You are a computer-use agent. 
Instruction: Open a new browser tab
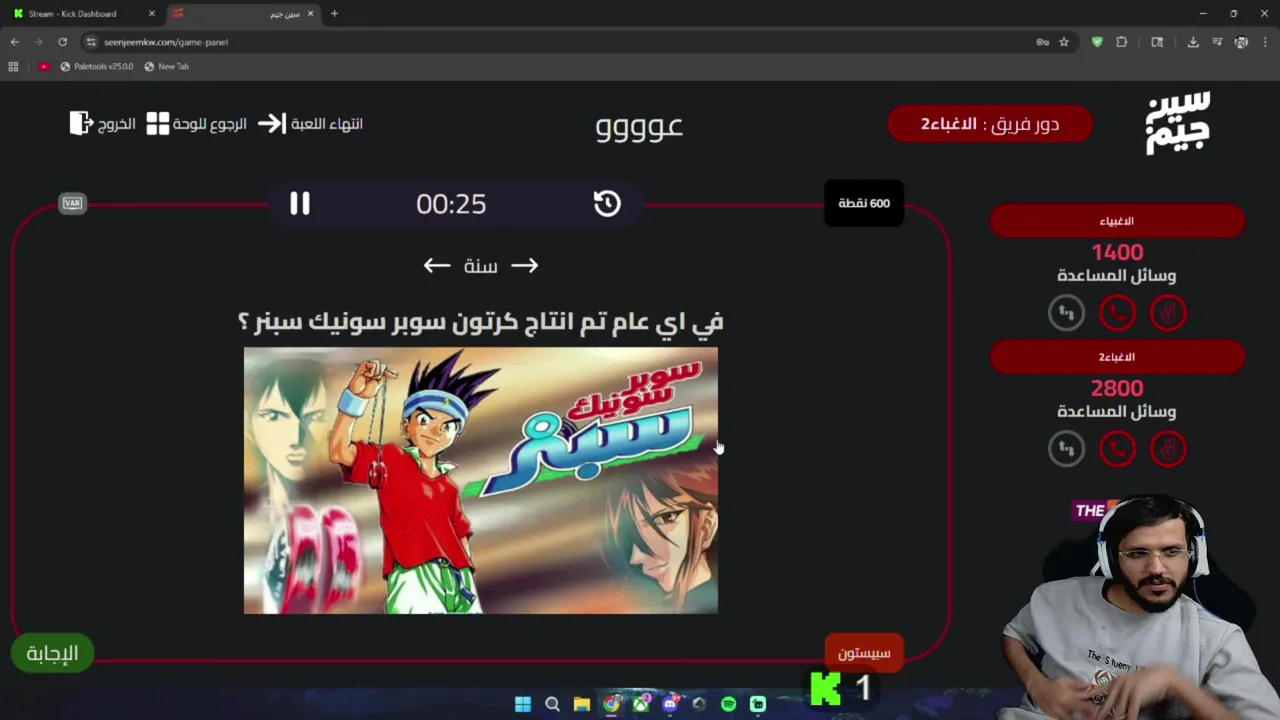point(334,14)
